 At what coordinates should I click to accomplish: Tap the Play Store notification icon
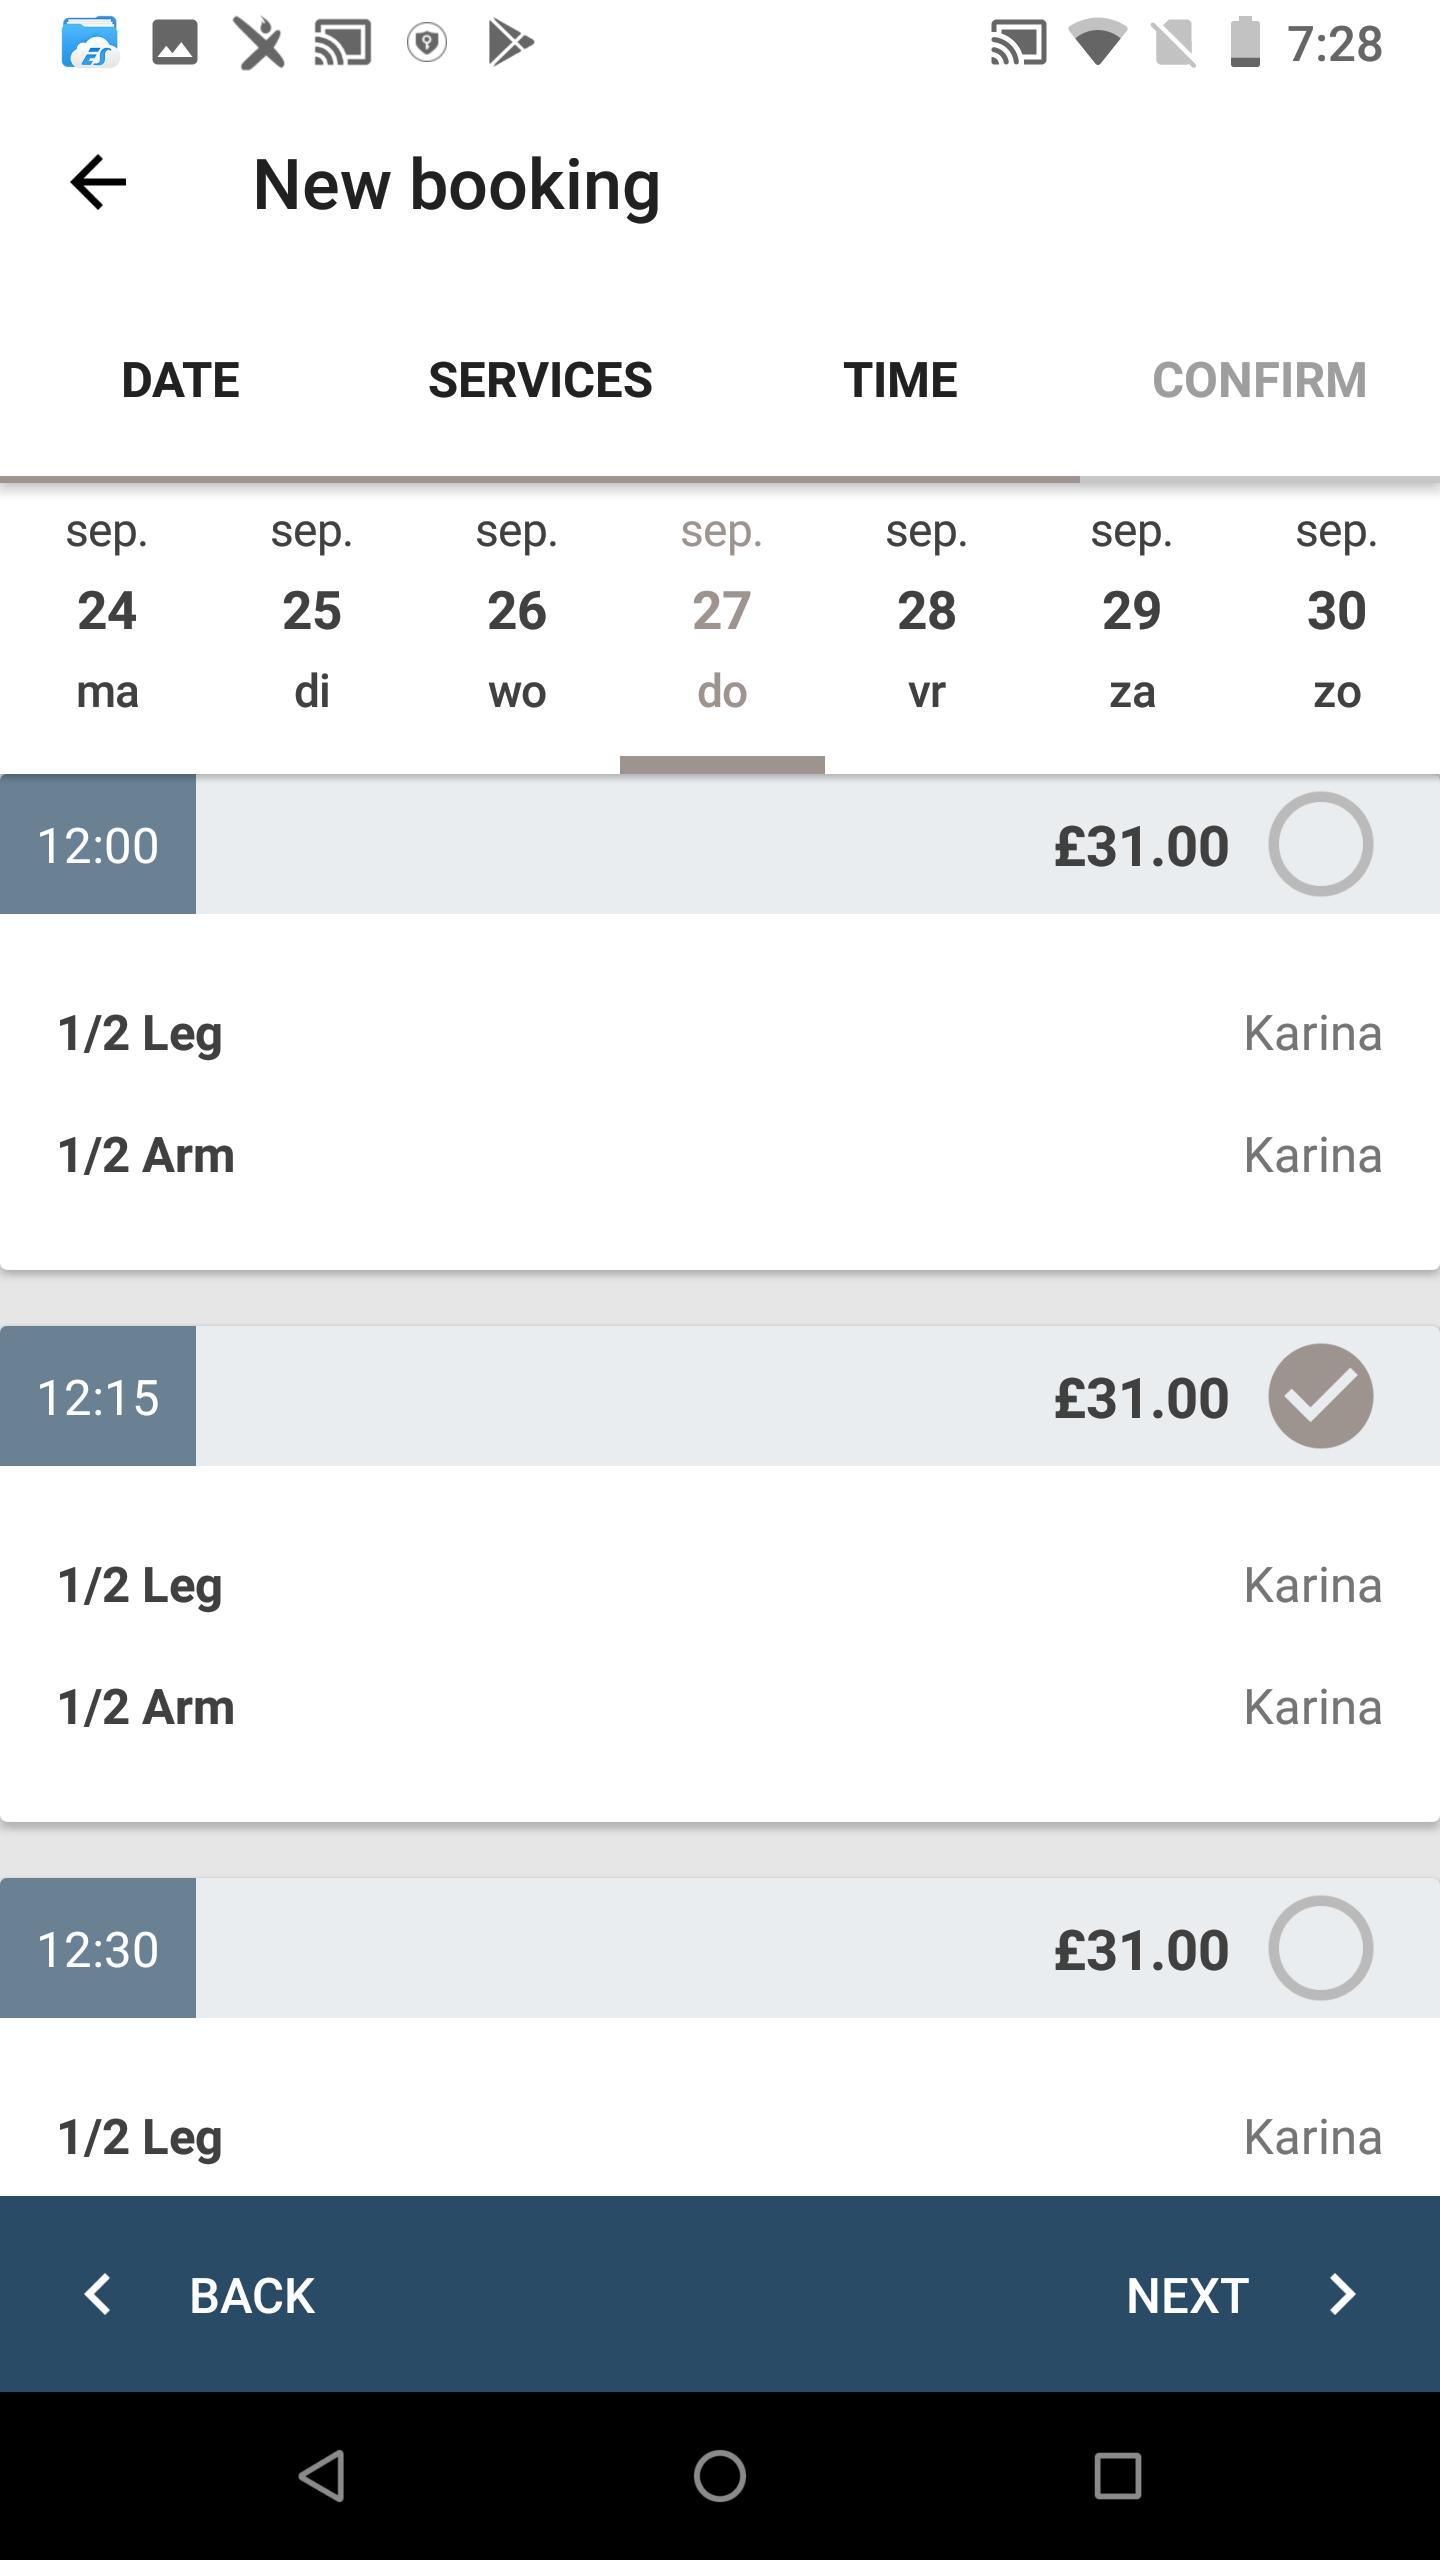pyautogui.click(x=510, y=43)
